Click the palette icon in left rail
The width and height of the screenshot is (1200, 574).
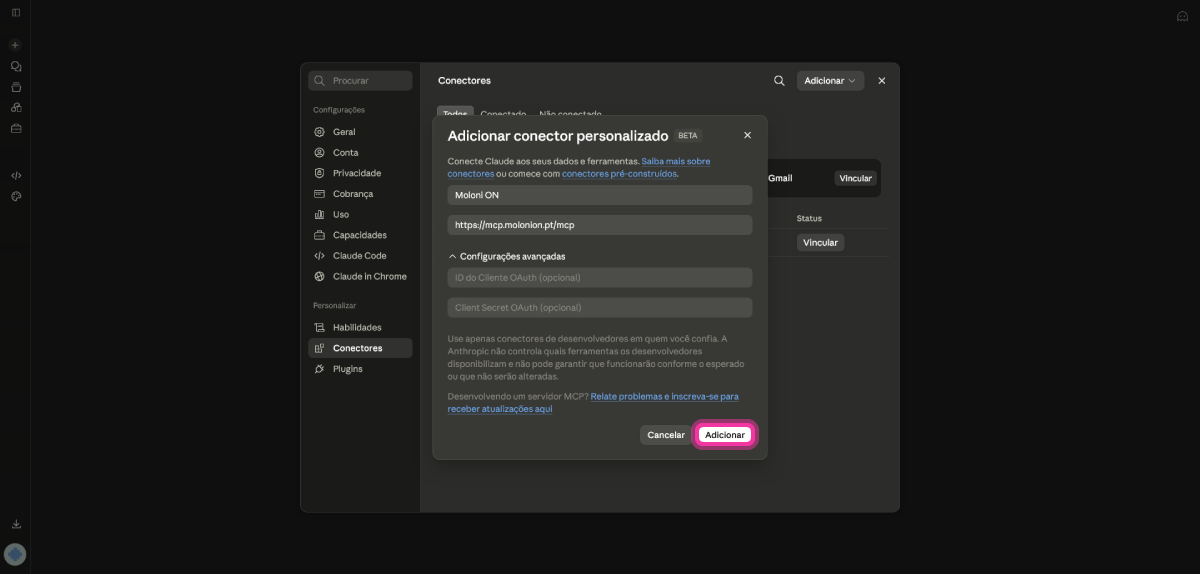tap(15, 196)
